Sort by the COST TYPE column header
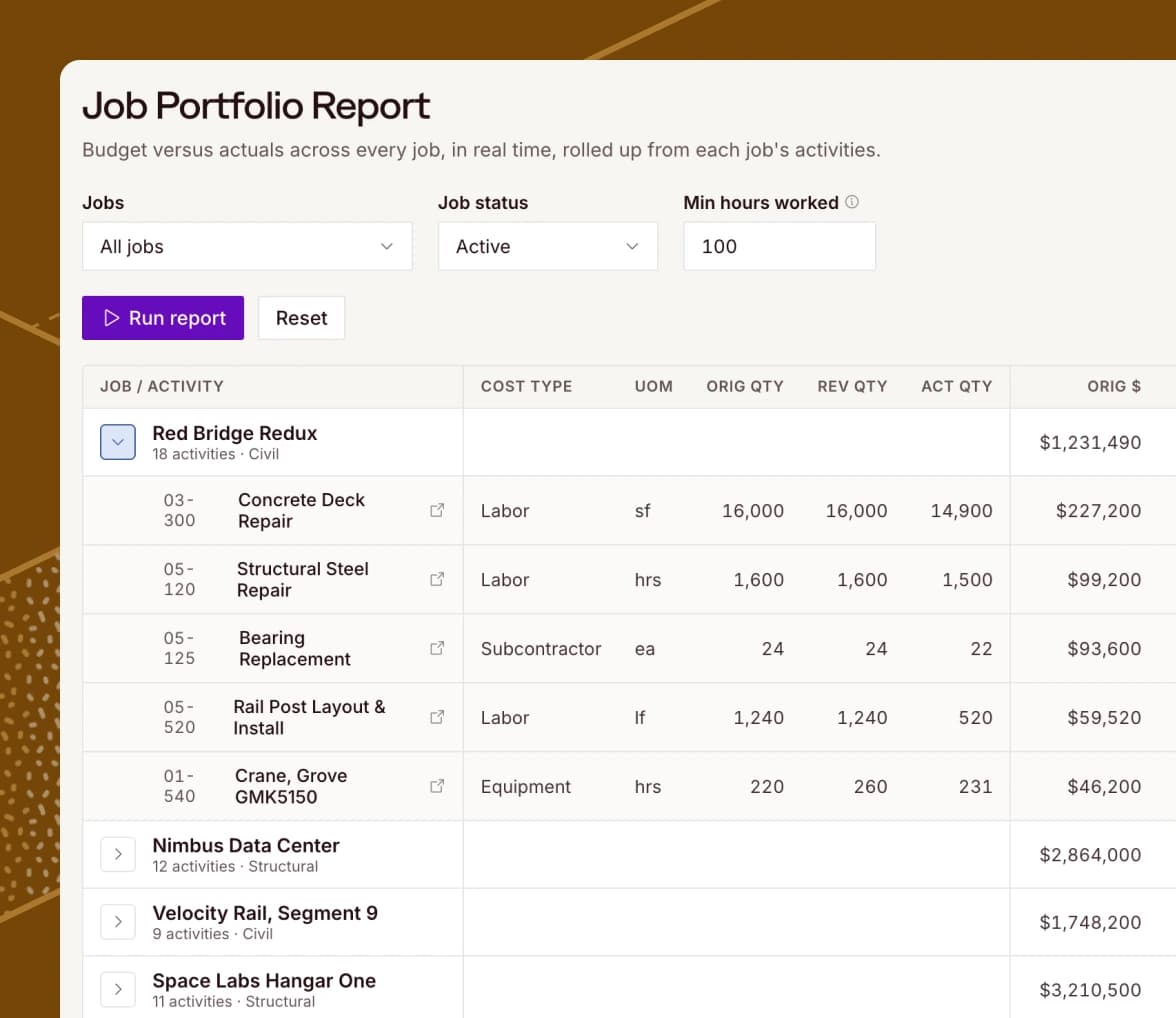Screen dimensions: 1176x1018 point(526,386)
